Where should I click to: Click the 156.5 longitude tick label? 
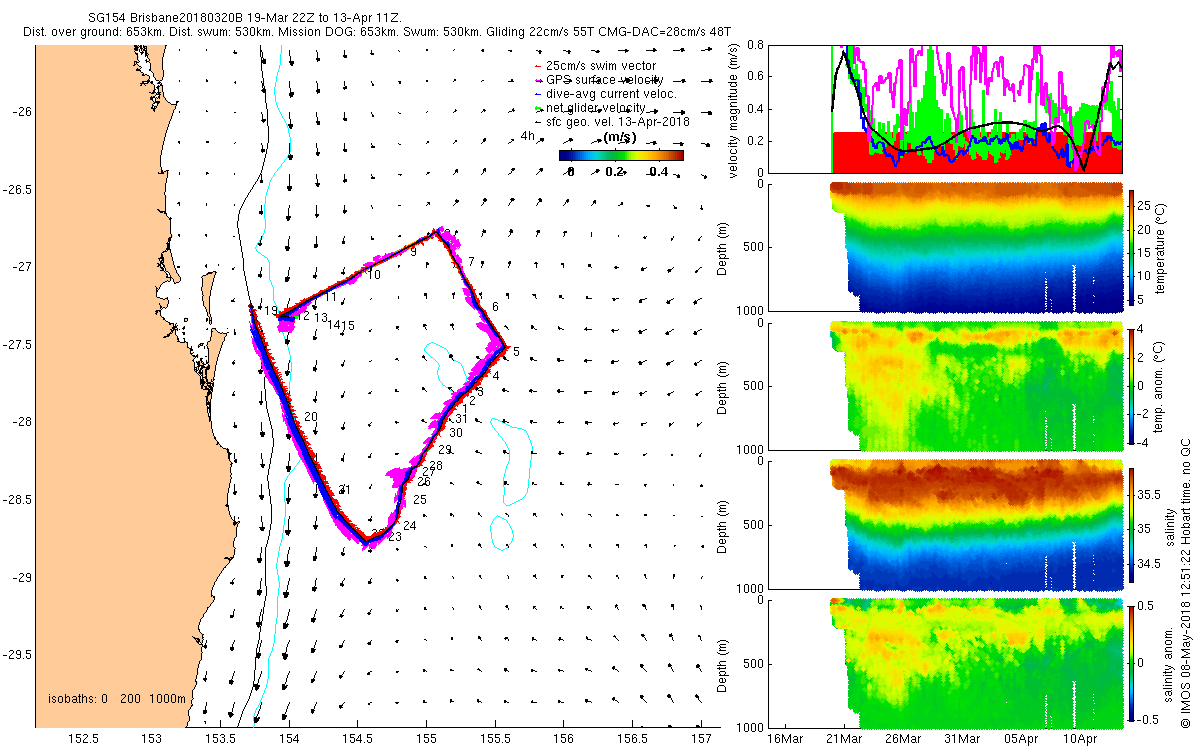pyautogui.click(x=633, y=740)
